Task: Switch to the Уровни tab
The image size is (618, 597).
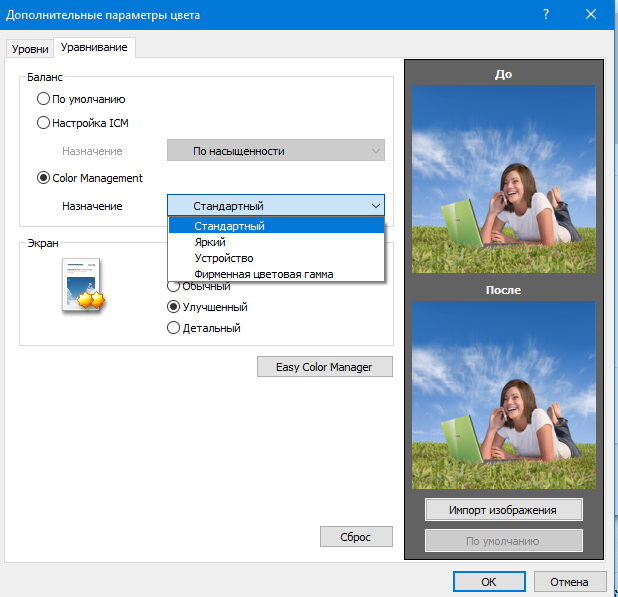Action: tap(30, 49)
